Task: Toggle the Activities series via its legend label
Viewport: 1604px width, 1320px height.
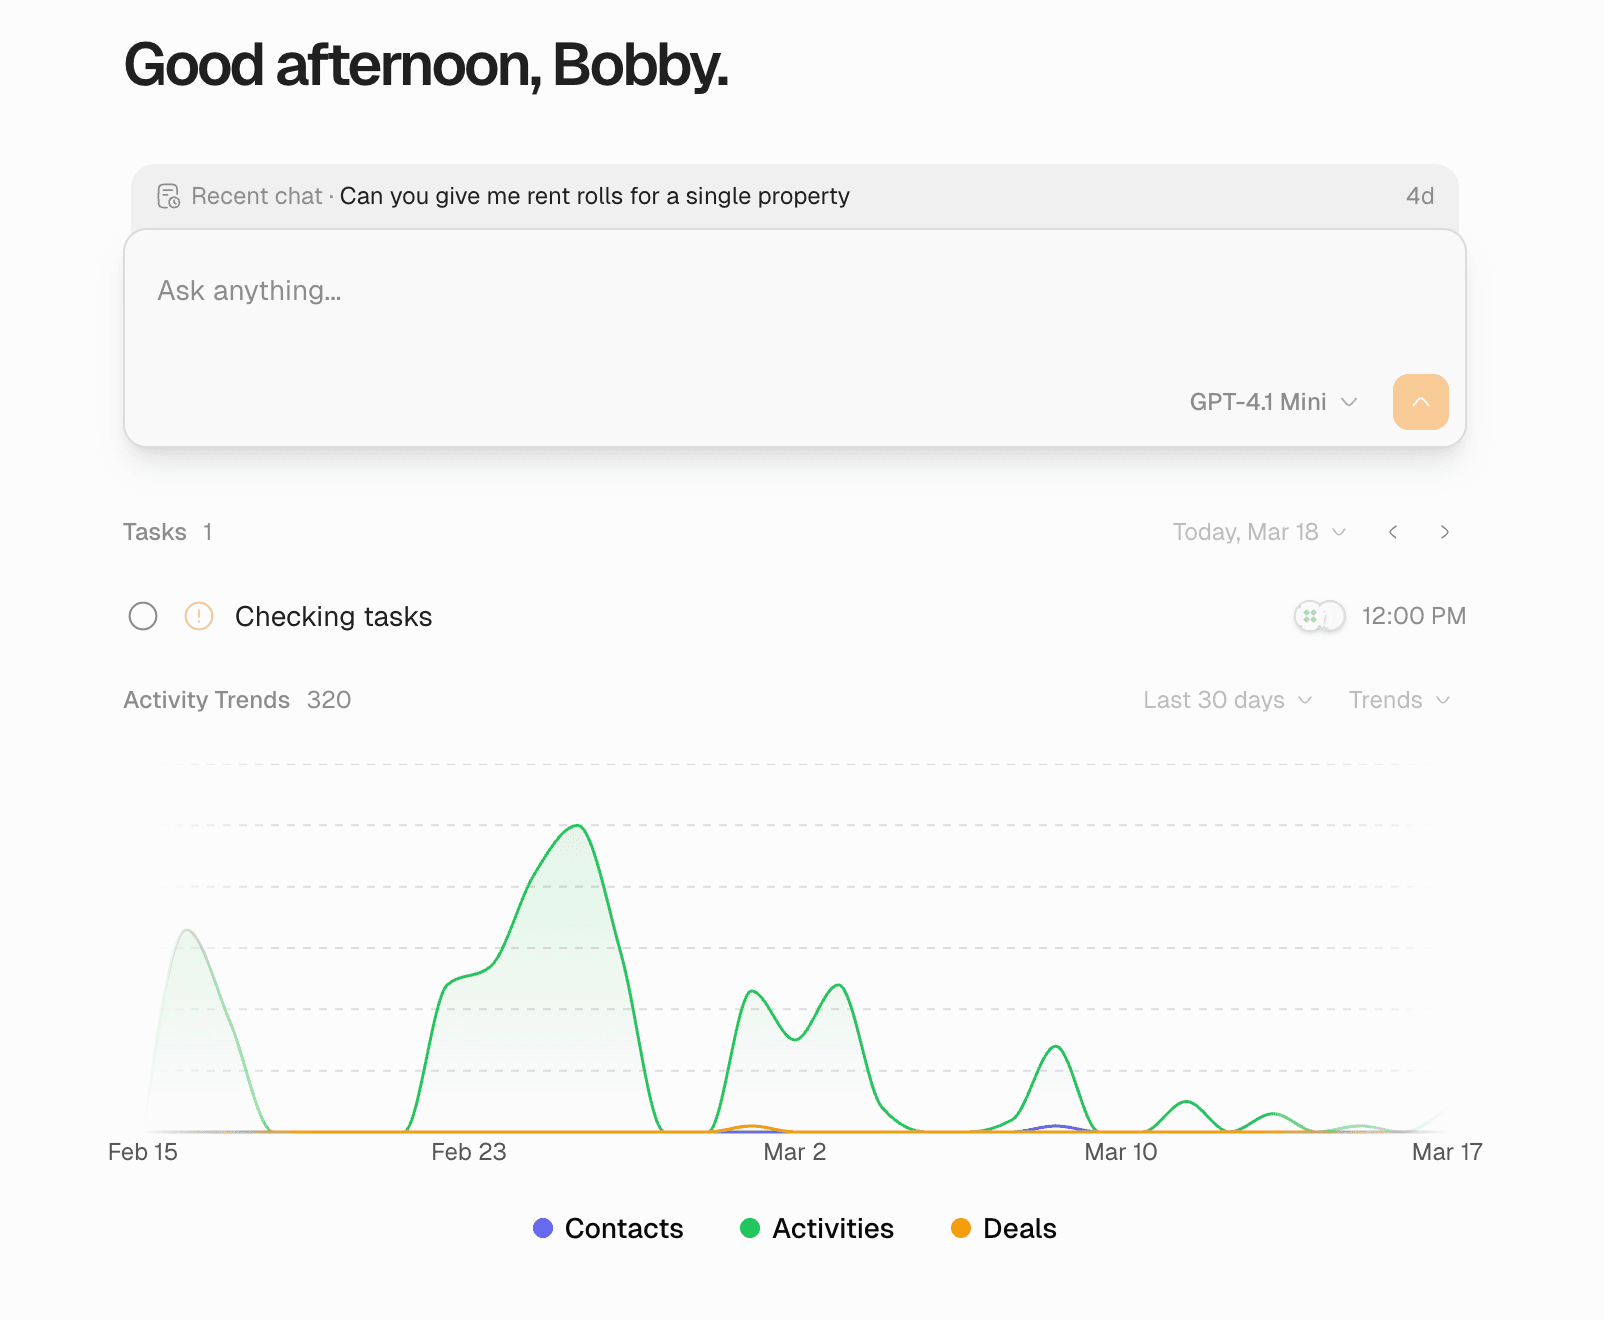Action: [834, 1228]
